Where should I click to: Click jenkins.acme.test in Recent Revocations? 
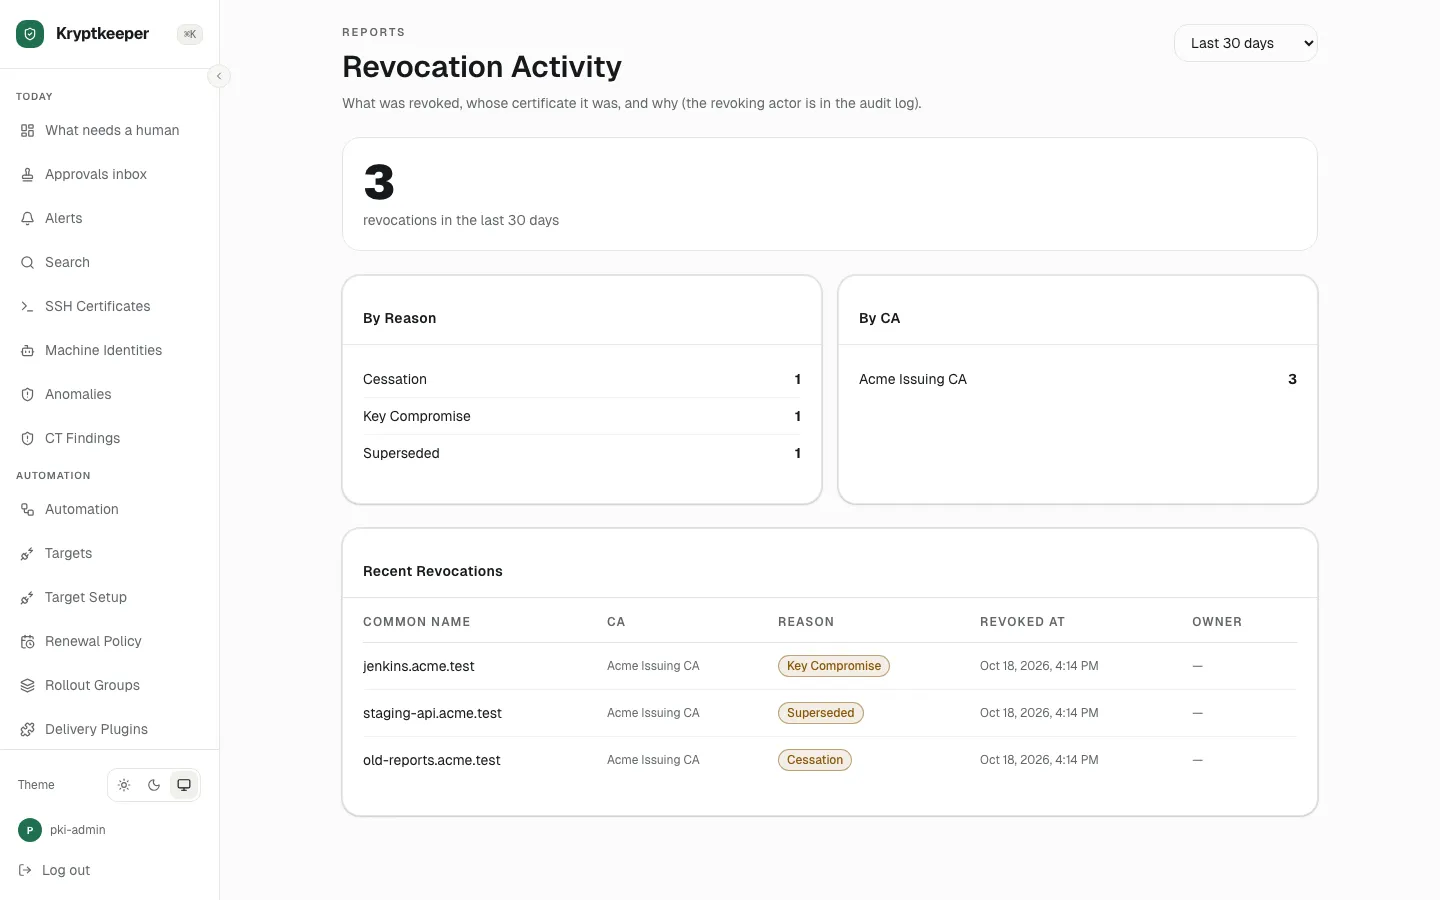(x=419, y=666)
